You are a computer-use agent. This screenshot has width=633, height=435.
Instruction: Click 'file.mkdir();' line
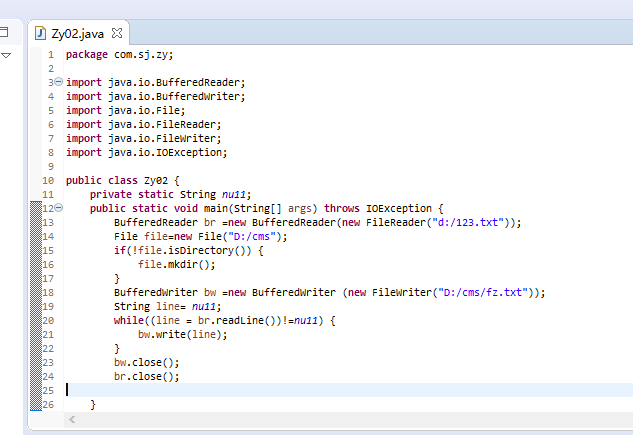point(176,264)
